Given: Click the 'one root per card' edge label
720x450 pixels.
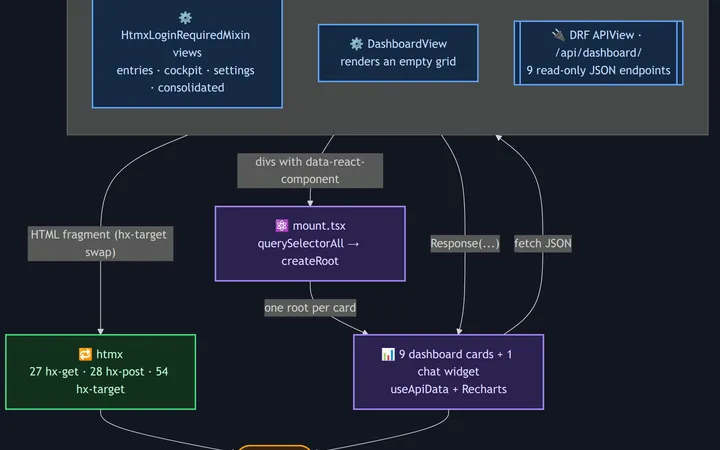Looking at the screenshot, I should [310, 308].
